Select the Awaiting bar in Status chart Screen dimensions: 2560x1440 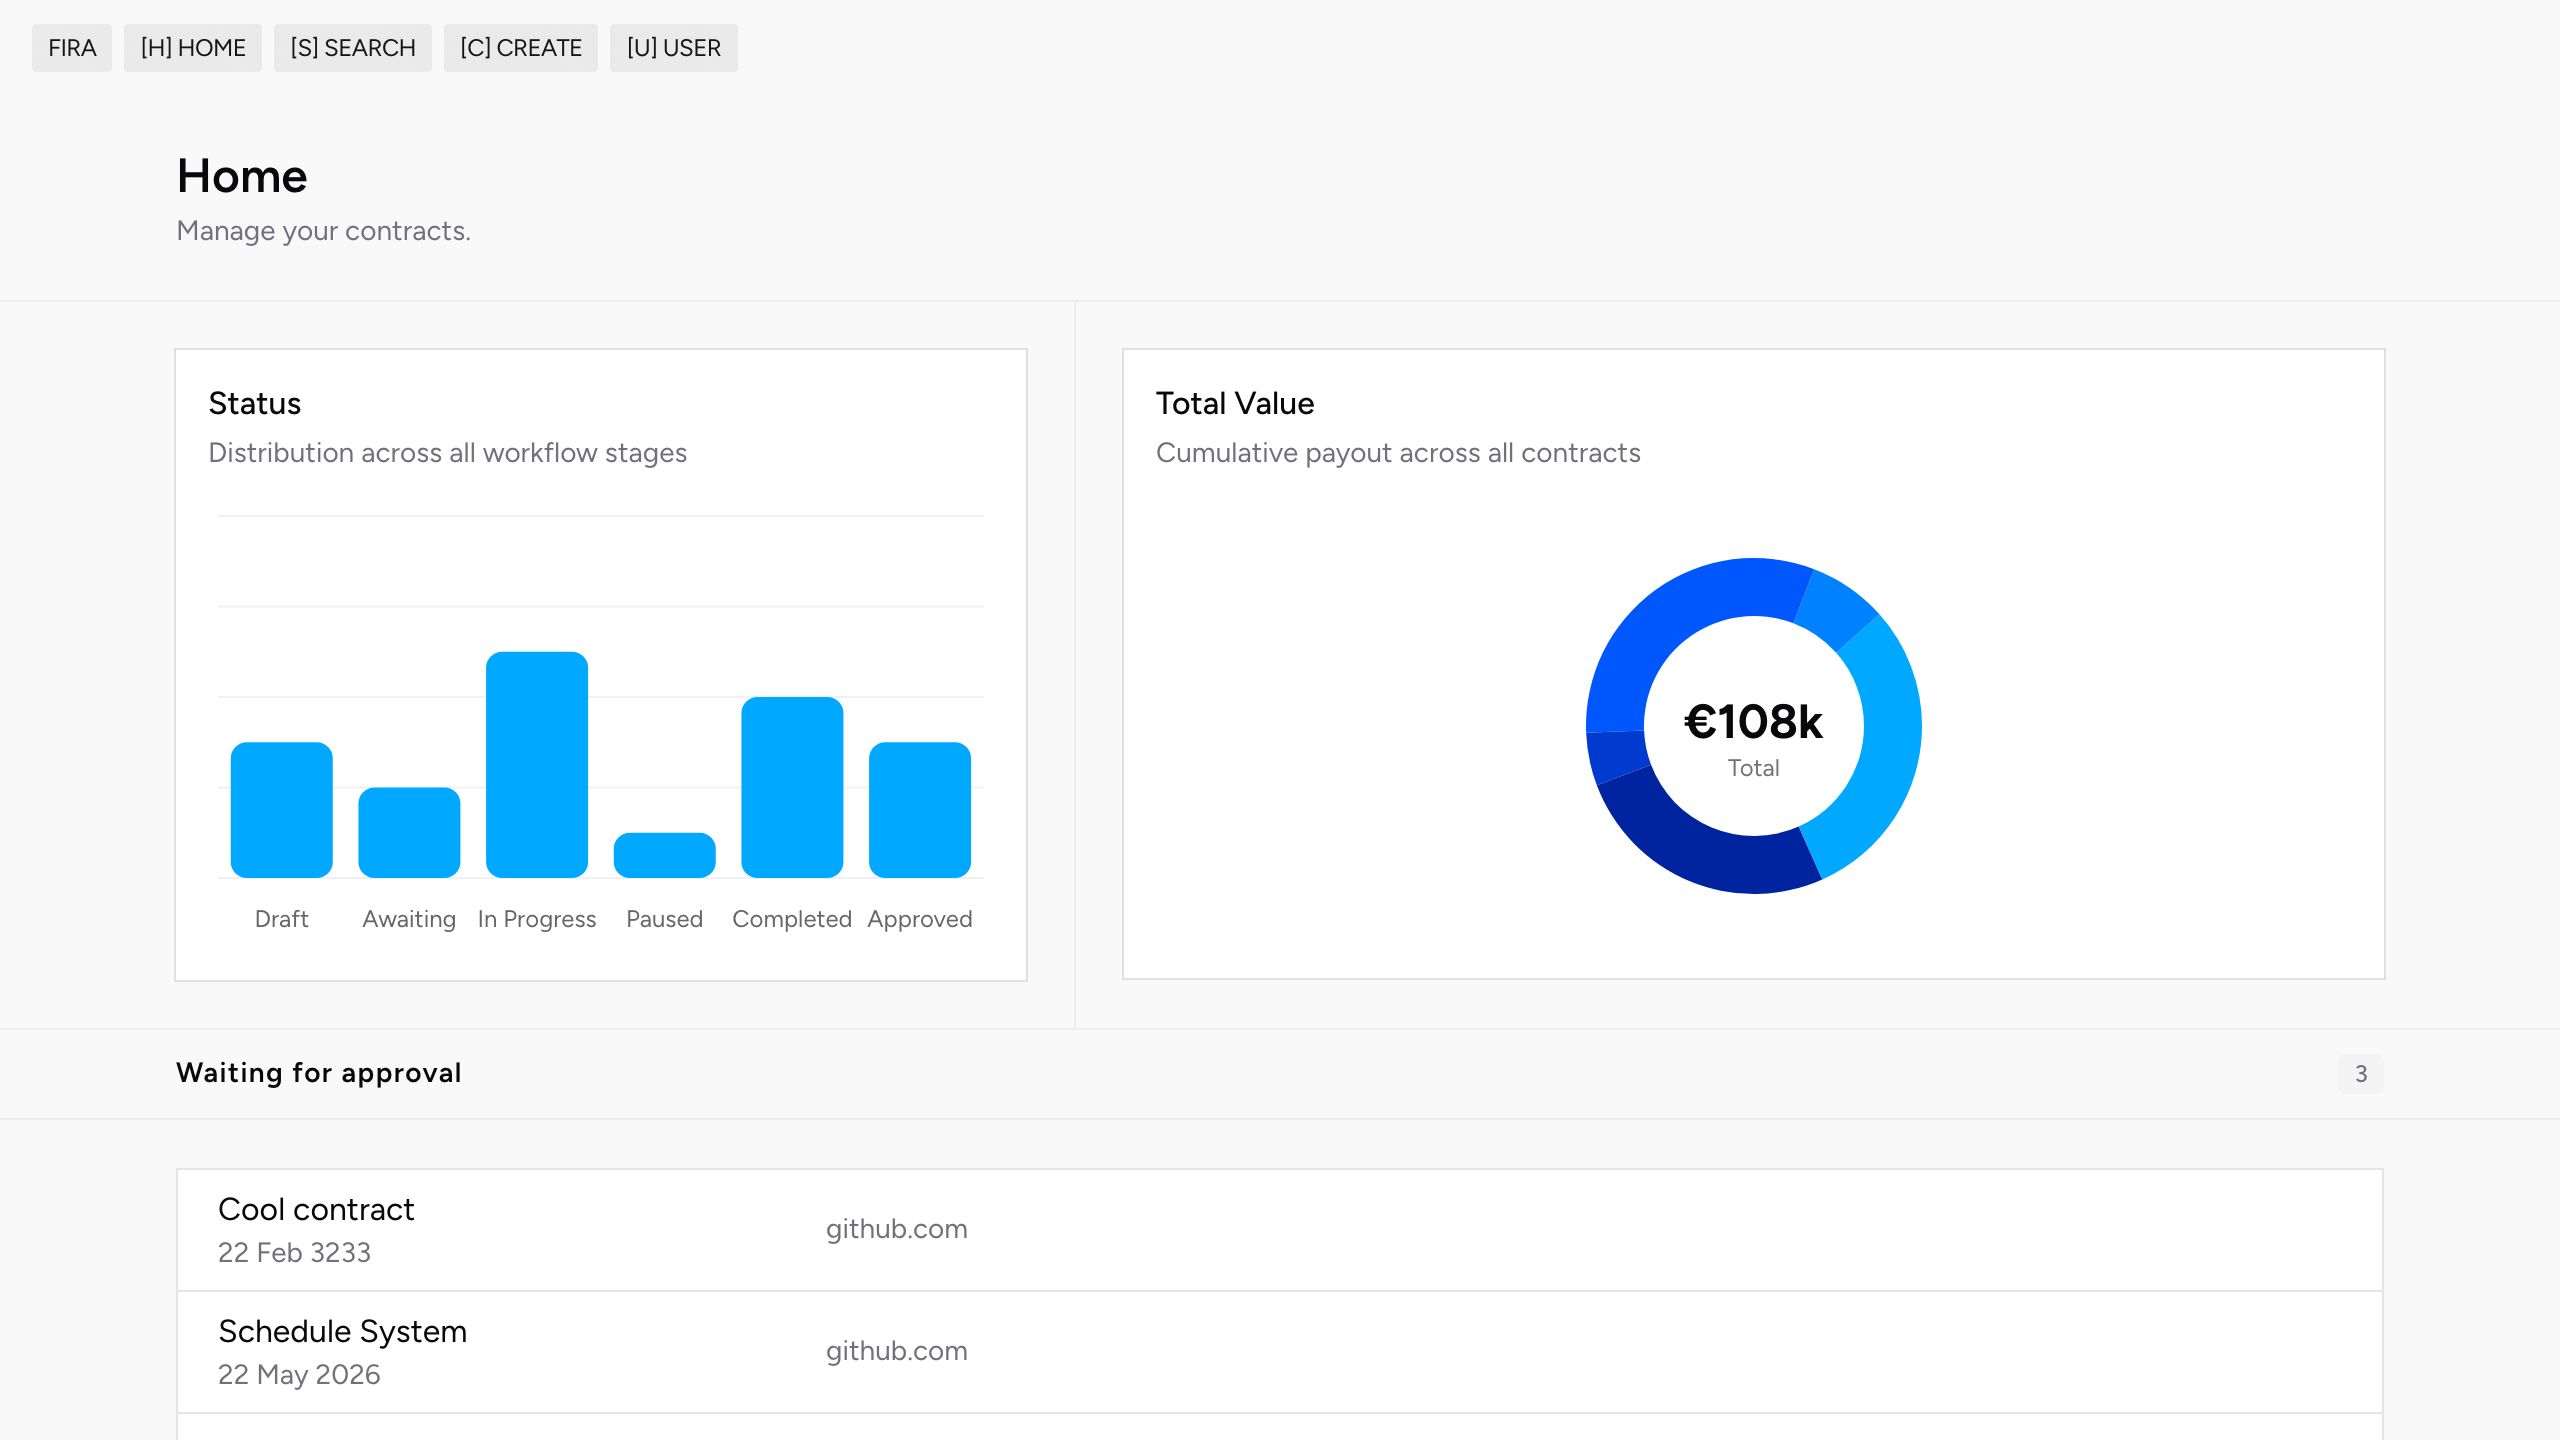click(x=409, y=833)
